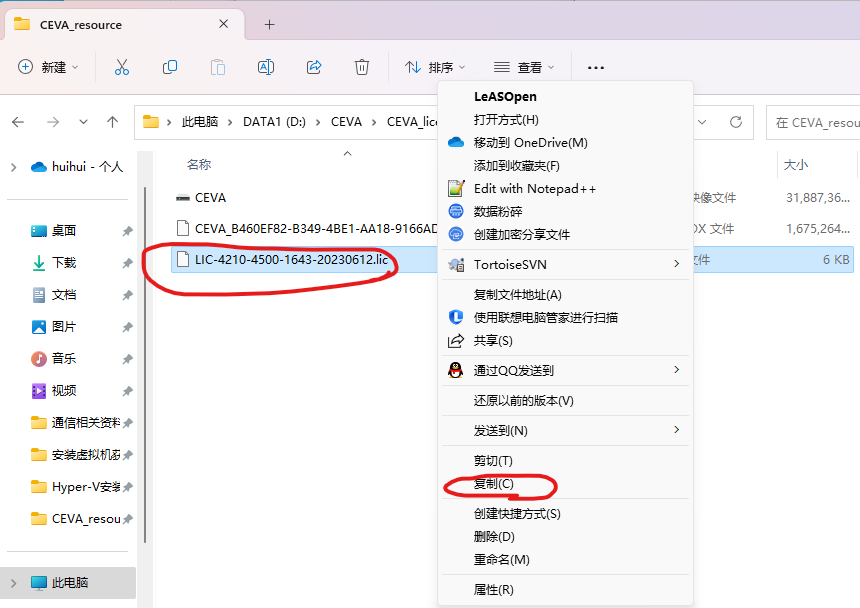The height and width of the screenshot is (608, 860).
Task: Select 属性(R) in the context menu
Action: coord(565,590)
